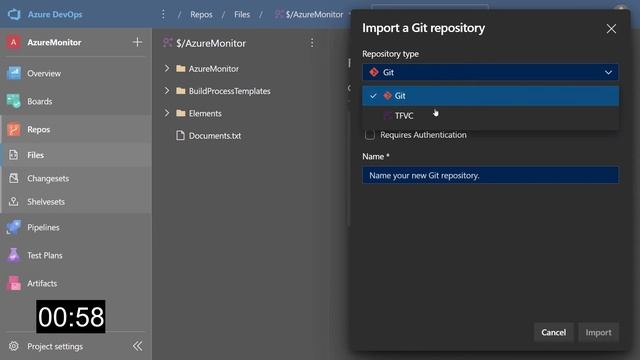Collapse the sidebar with double-chevron icon
This screenshot has width=640, height=360.
click(x=138, y=346)
